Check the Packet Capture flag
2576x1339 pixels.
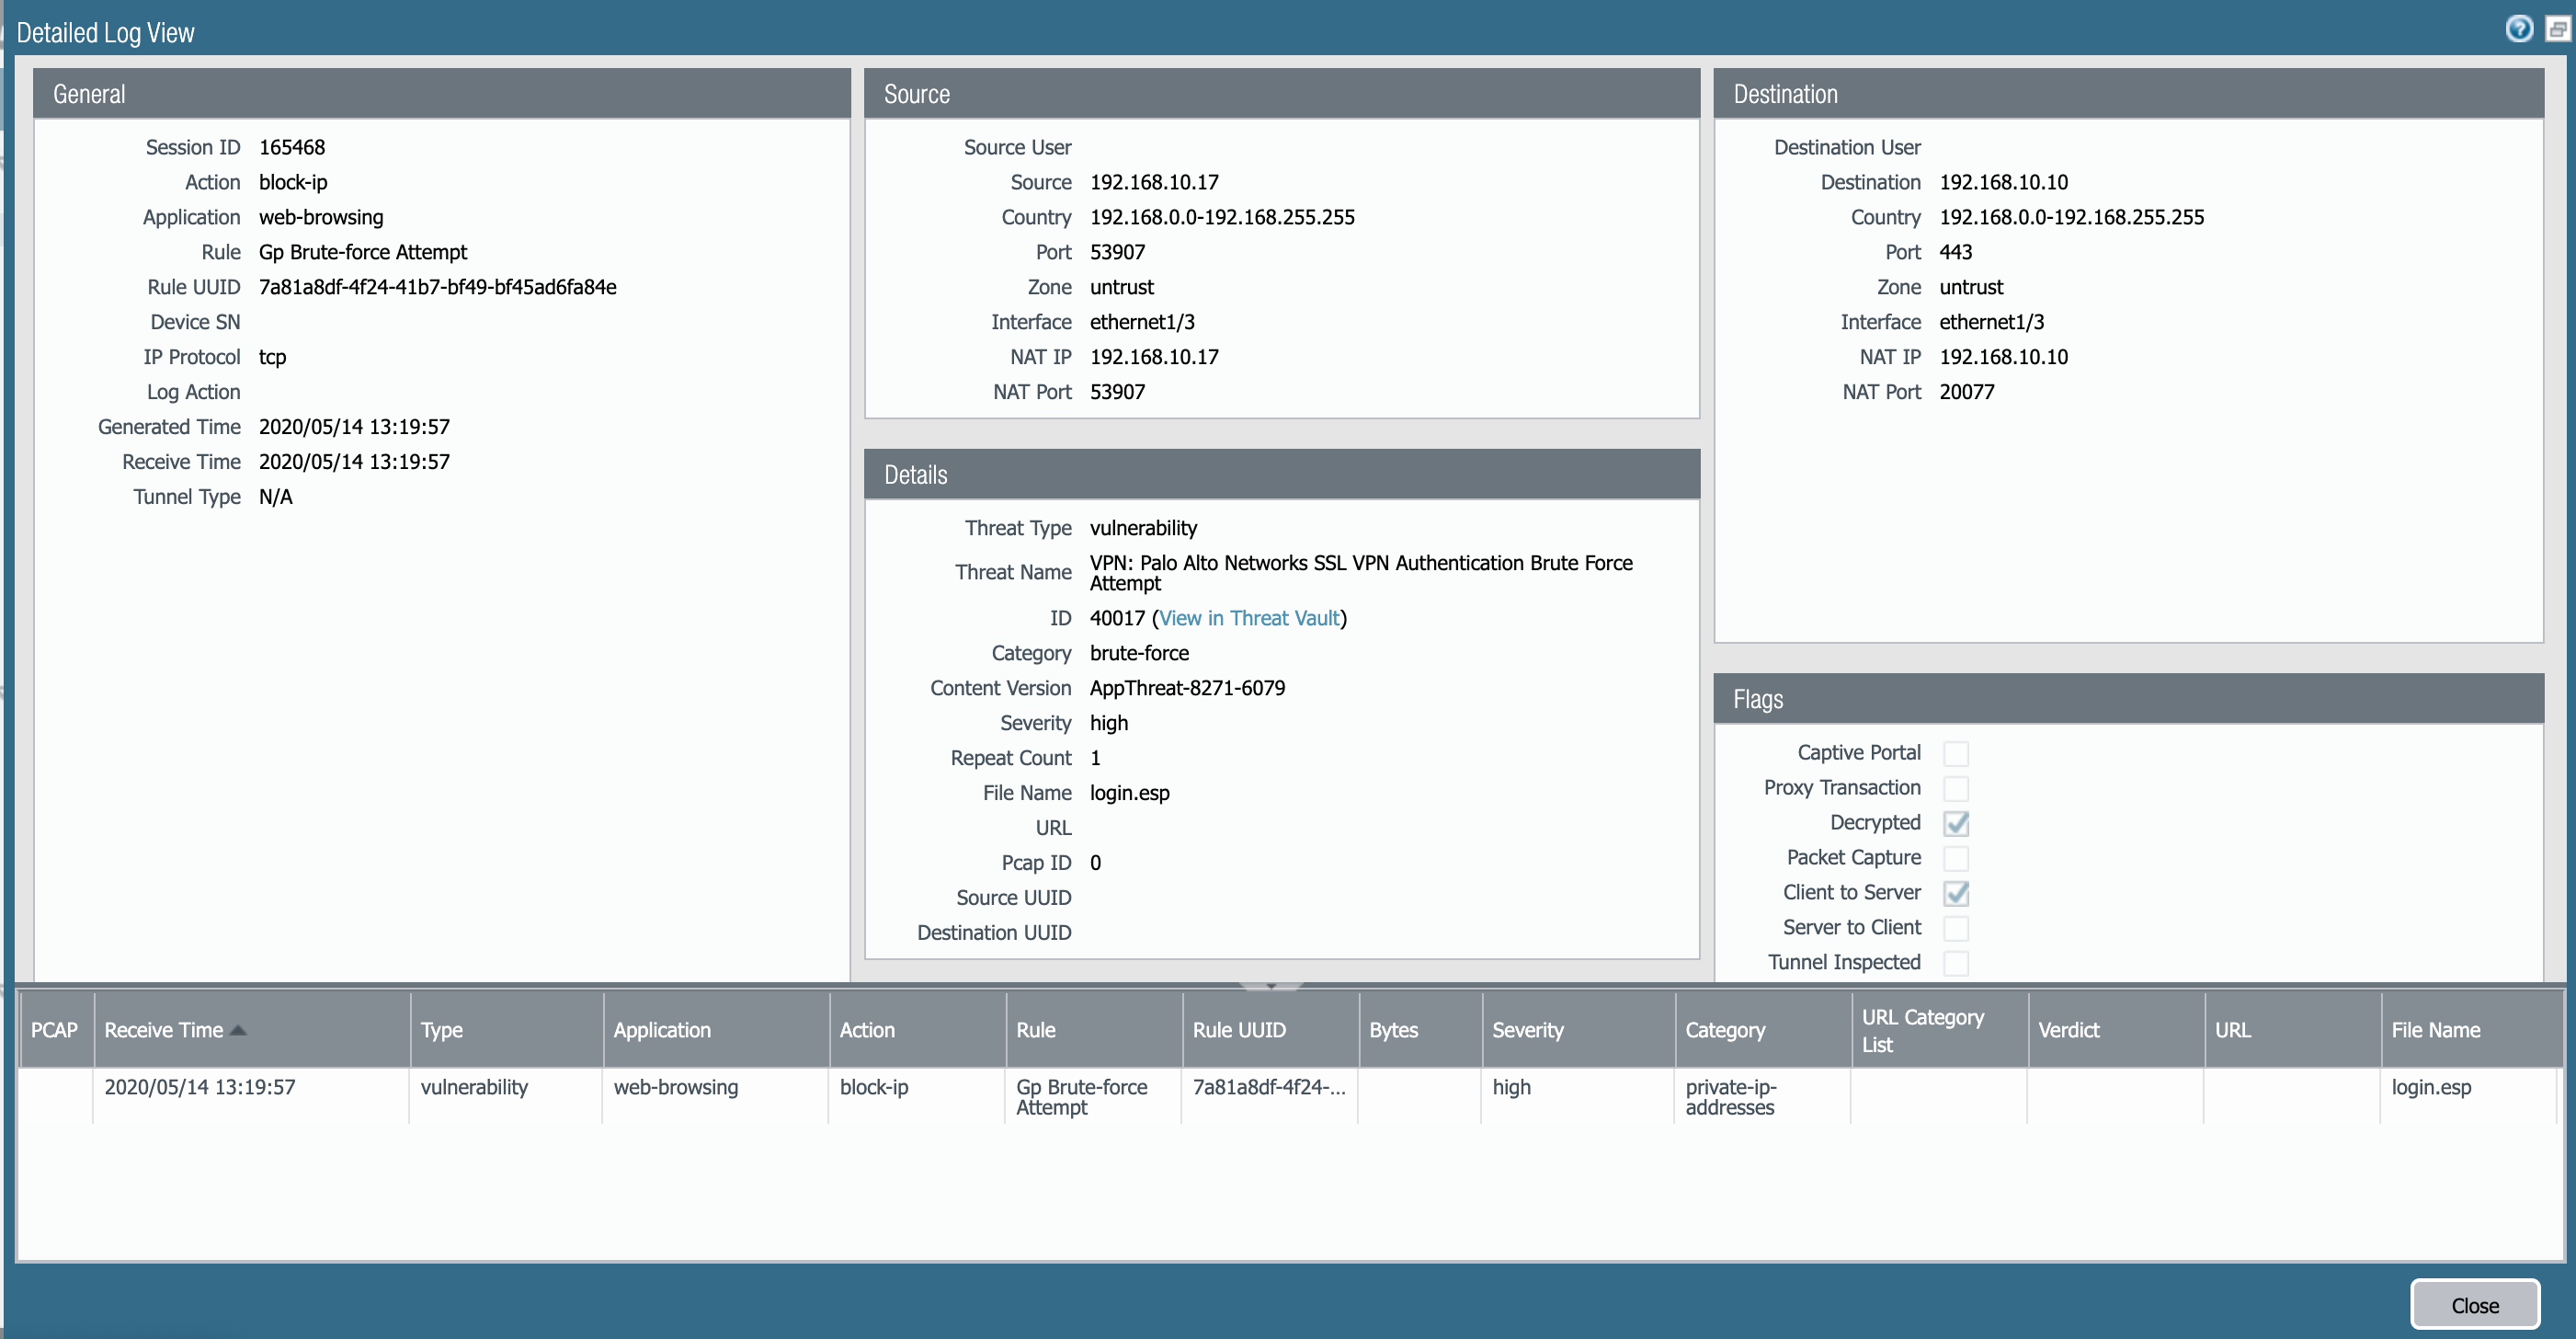[x=1955, y=858]
